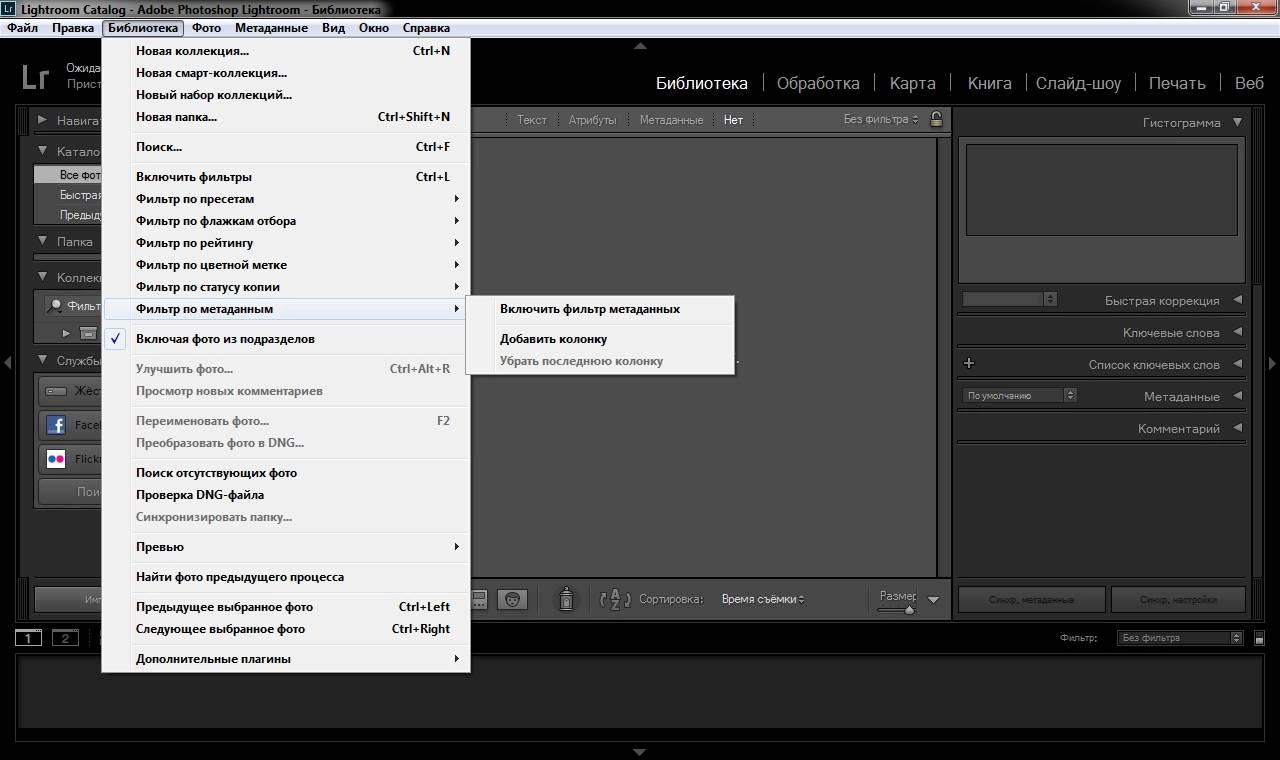Collapse the Гистограмма panel
1280x760 pixels.
(x=1237, y=122)
